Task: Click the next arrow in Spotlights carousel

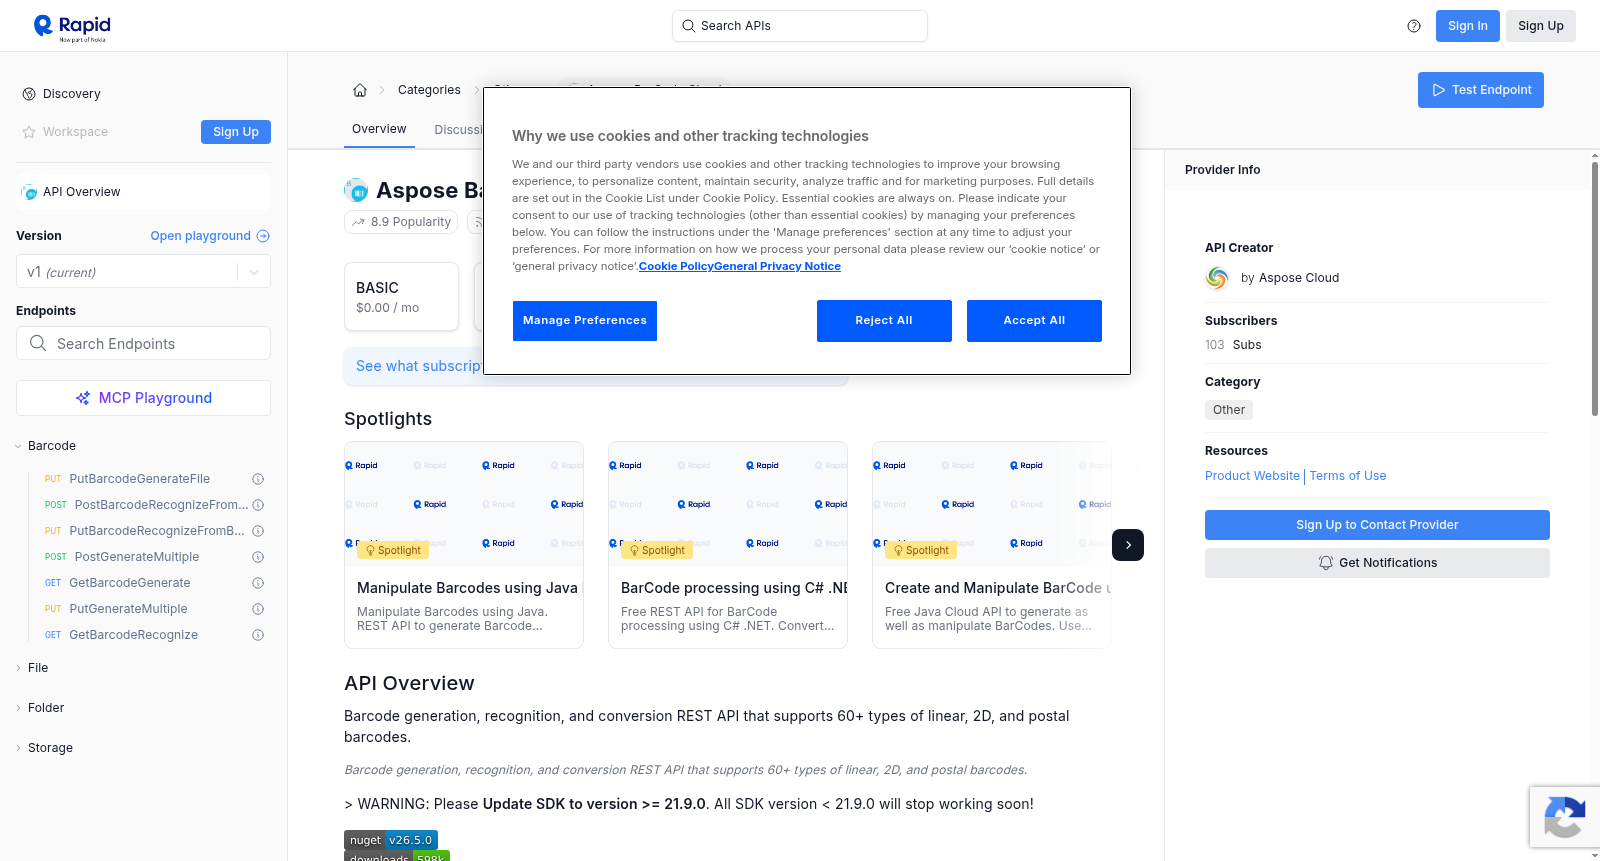Action: (1128, 545)
